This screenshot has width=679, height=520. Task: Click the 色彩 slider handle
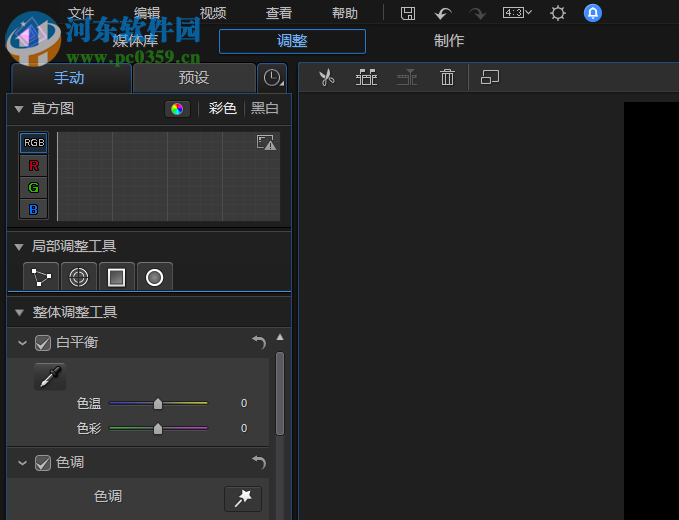158,429
